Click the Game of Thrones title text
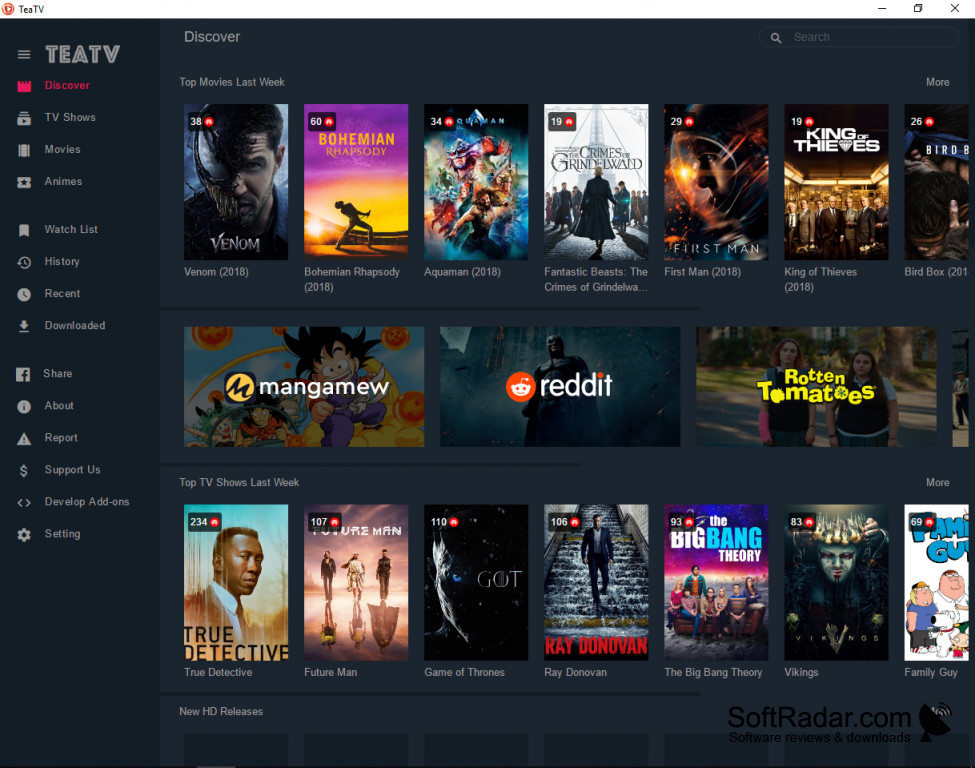This screenshot has height=768, width=975. point(464,672)
